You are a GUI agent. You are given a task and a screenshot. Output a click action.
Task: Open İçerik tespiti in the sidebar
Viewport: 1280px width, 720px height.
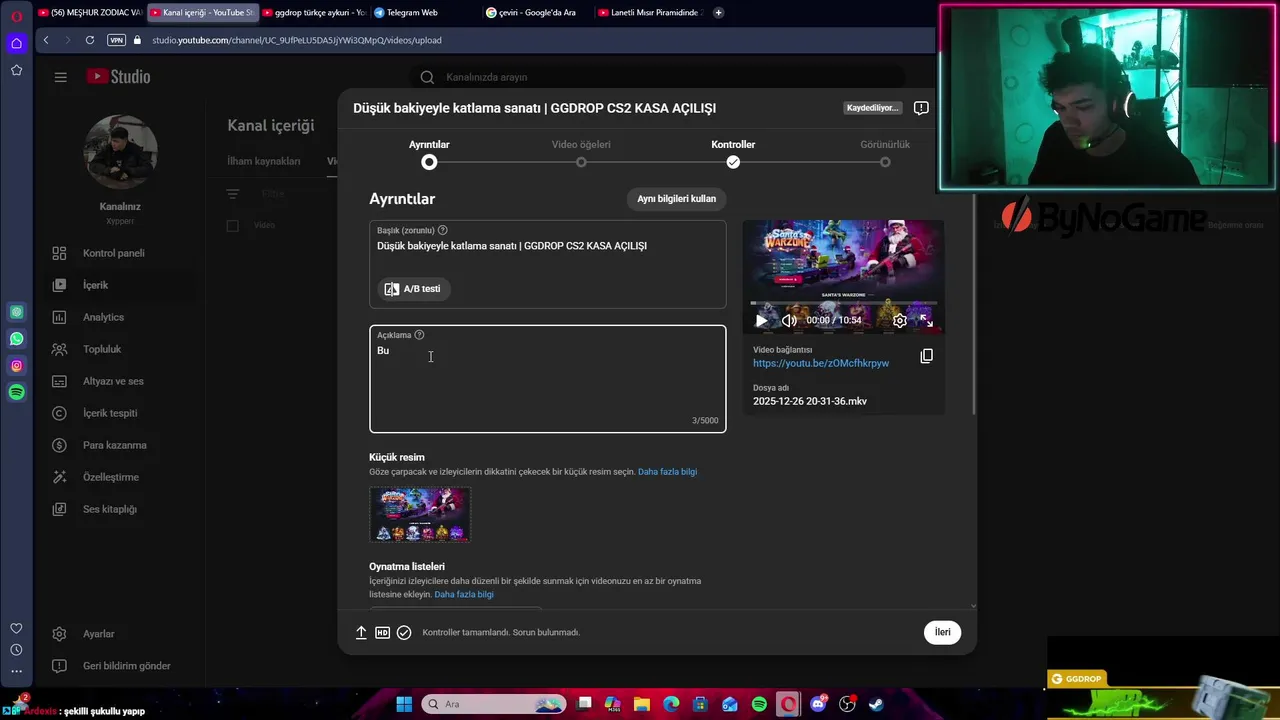point(110,413)
